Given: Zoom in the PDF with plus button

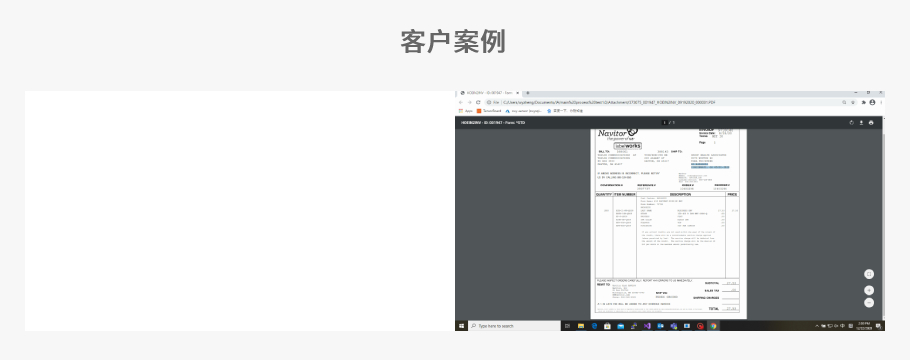Looking at the screenshot, I should [869, 290].
